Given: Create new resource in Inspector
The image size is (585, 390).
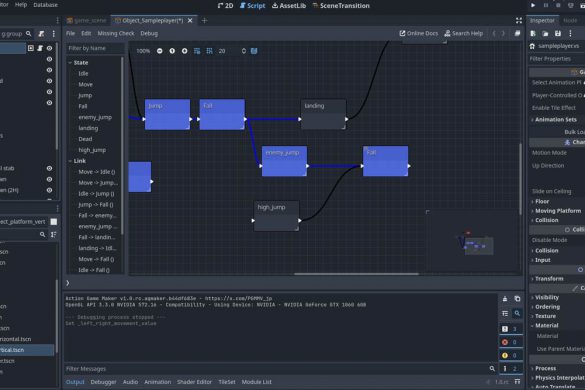Looking at the screenshot, I should 533,34.
